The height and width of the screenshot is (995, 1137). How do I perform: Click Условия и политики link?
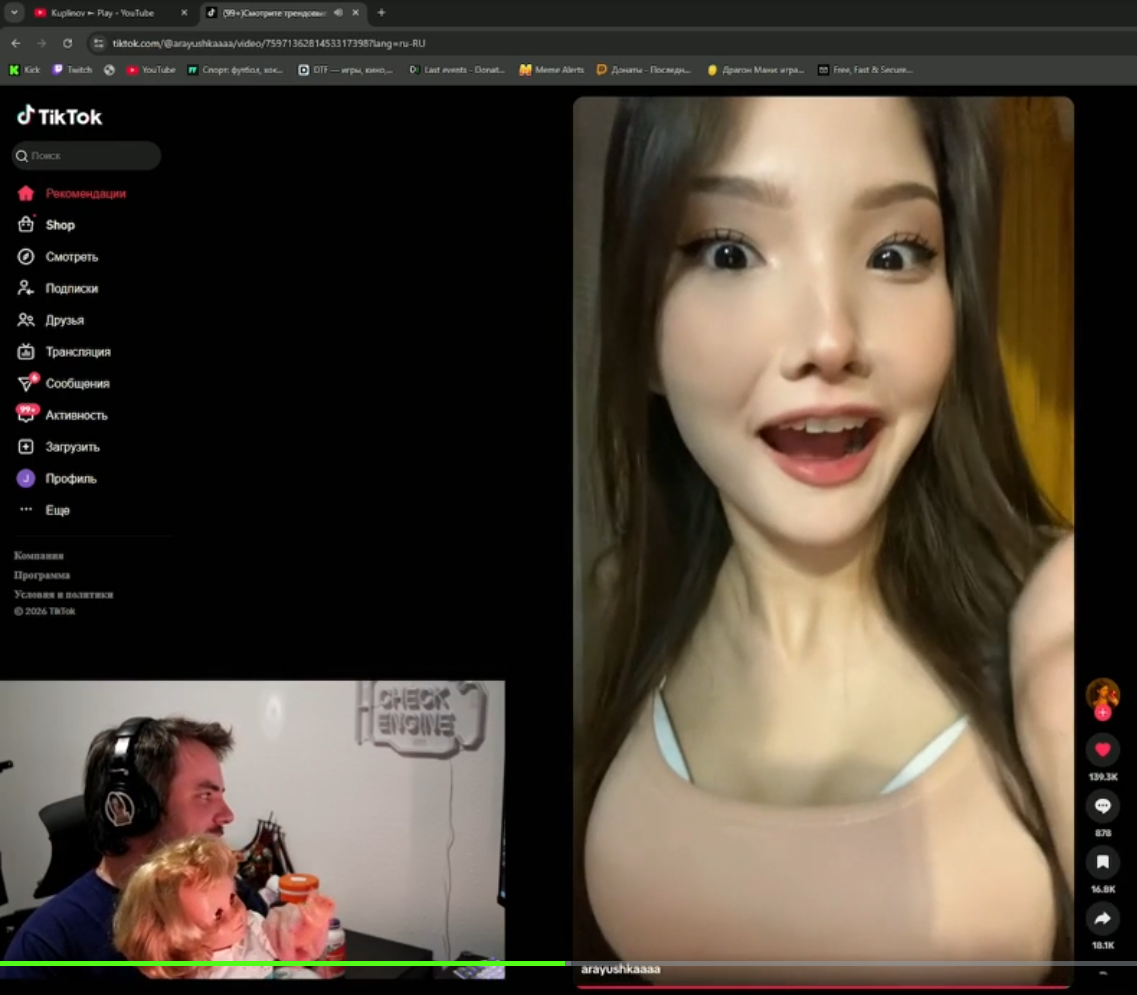63,595
